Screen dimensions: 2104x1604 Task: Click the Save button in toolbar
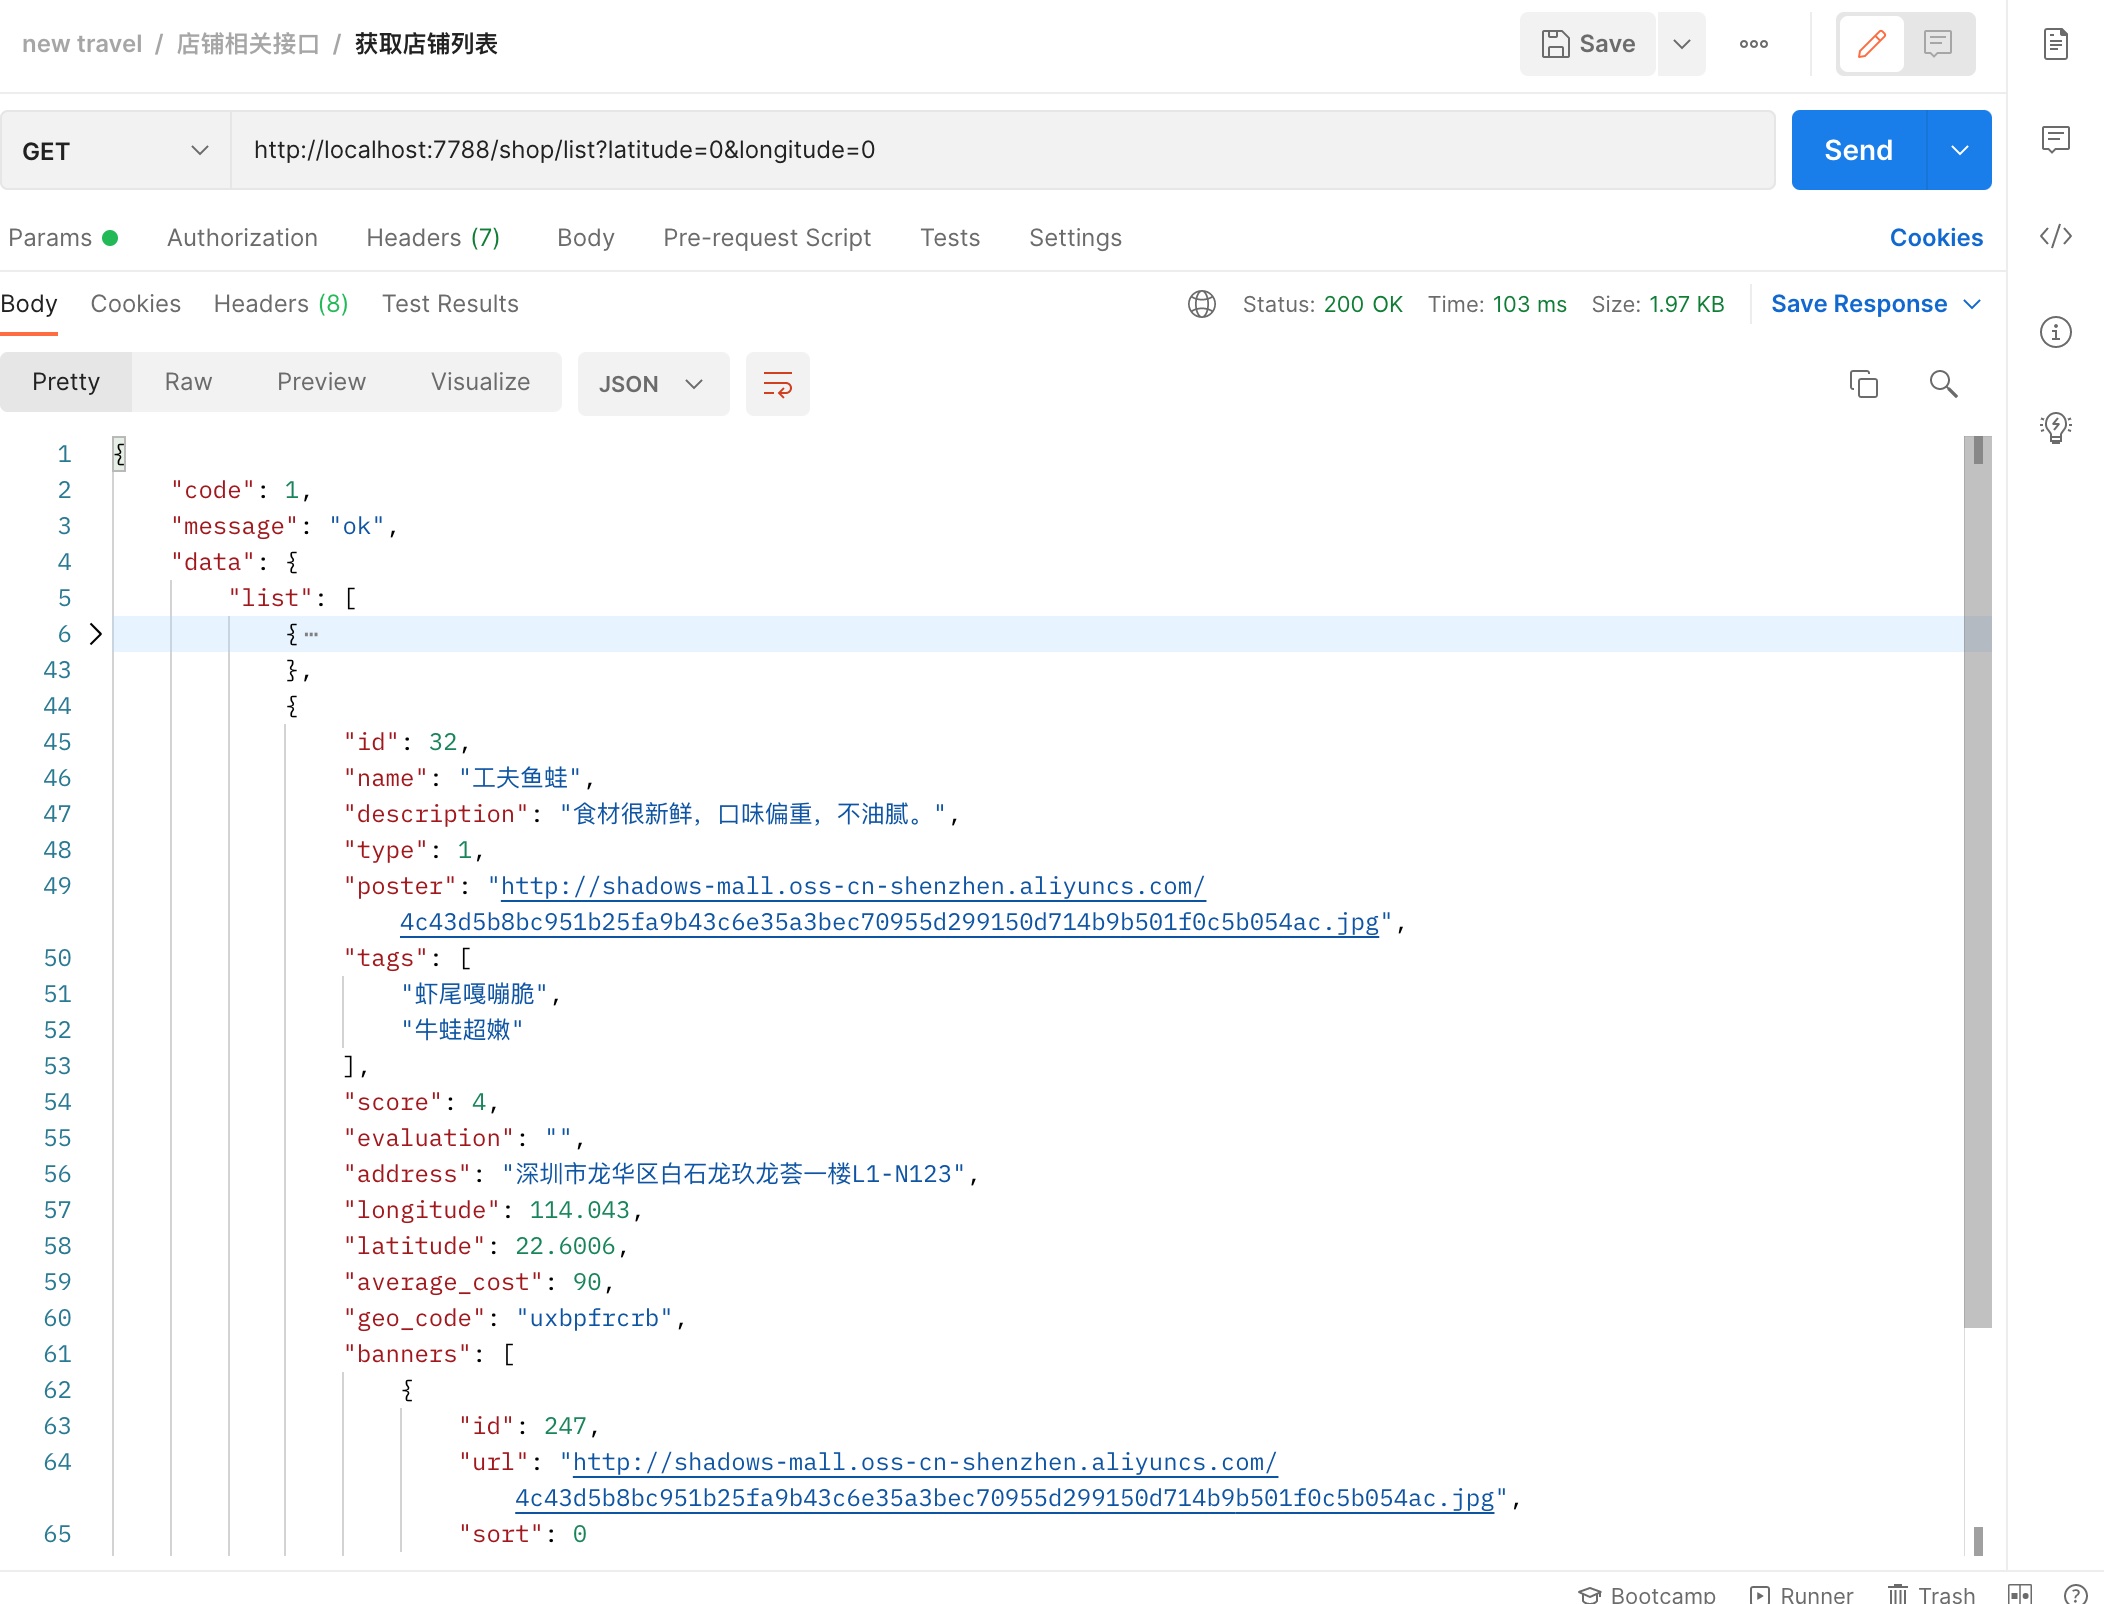[1589, 42]
